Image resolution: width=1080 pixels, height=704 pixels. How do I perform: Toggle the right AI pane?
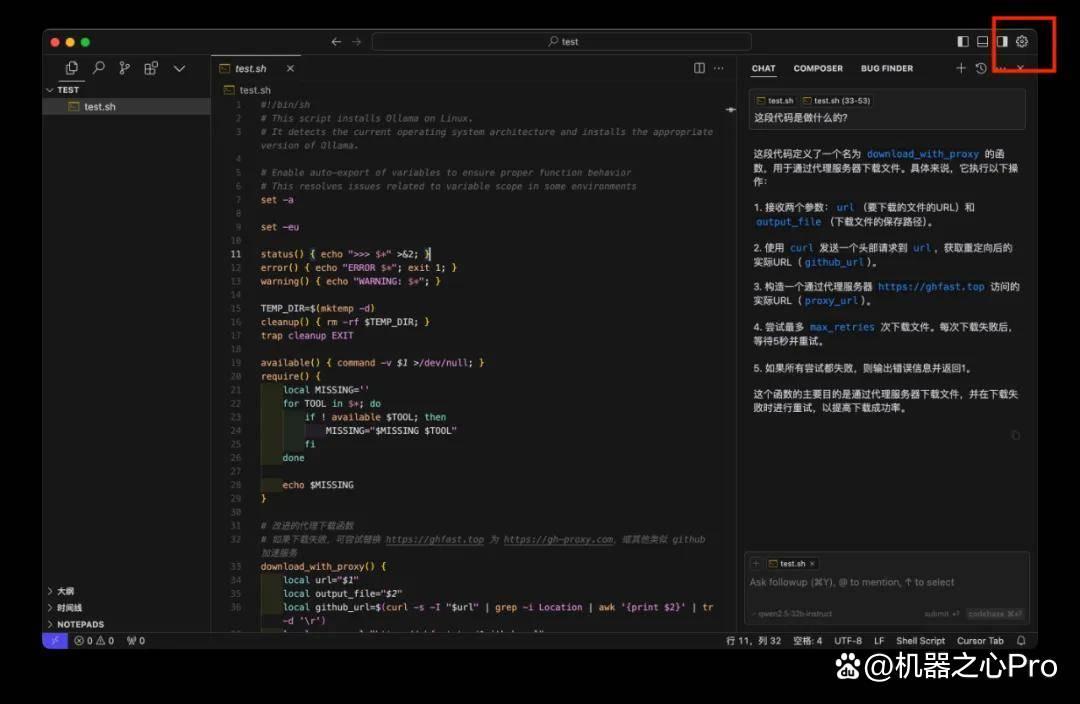tap(1002, 41)
